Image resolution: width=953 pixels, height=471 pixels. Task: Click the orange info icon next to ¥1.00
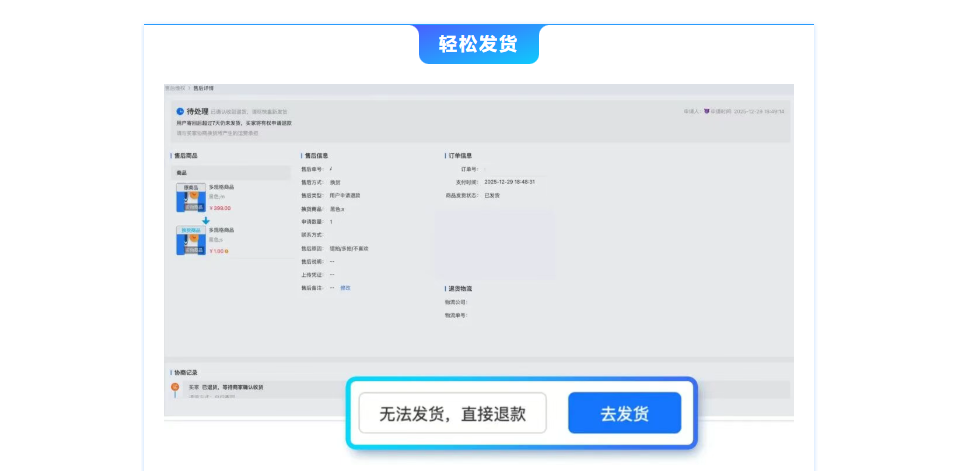pos(227,251)
